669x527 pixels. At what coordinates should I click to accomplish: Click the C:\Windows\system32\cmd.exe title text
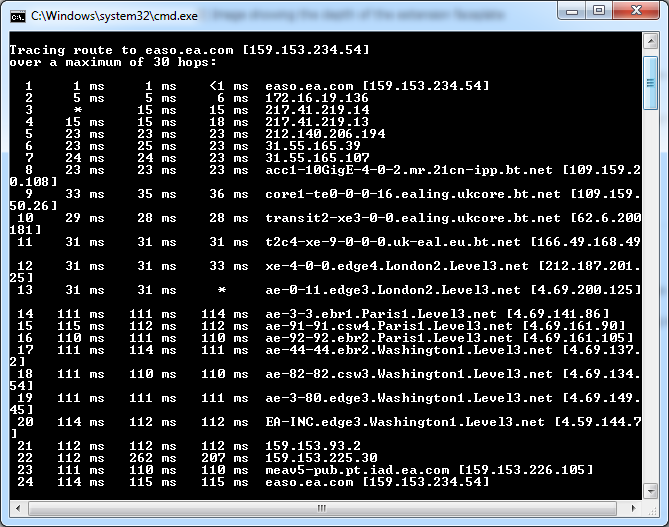tap(114, 16)
